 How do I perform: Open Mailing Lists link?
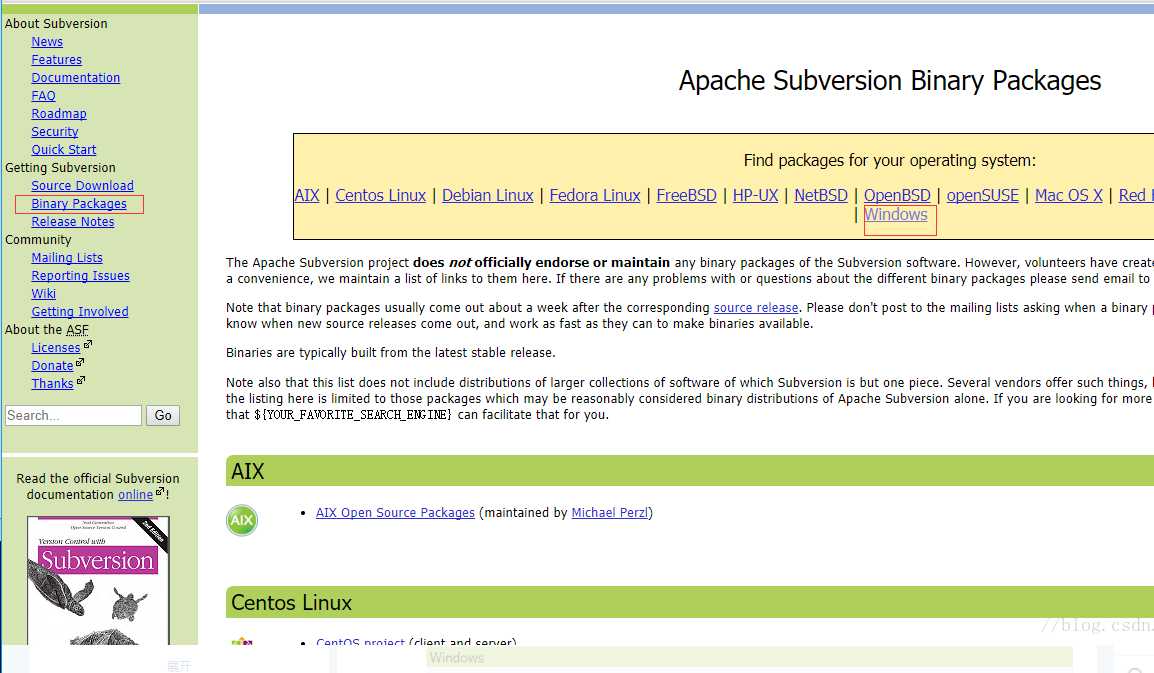(x=67, y=258)
